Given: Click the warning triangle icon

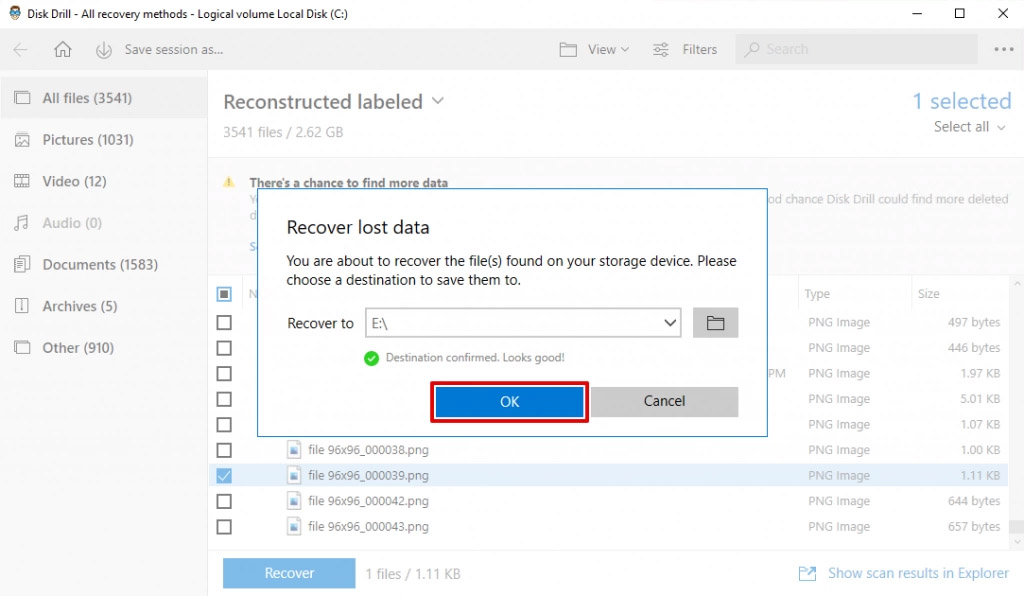Looking at the screenshot, I should click(229, 182).
